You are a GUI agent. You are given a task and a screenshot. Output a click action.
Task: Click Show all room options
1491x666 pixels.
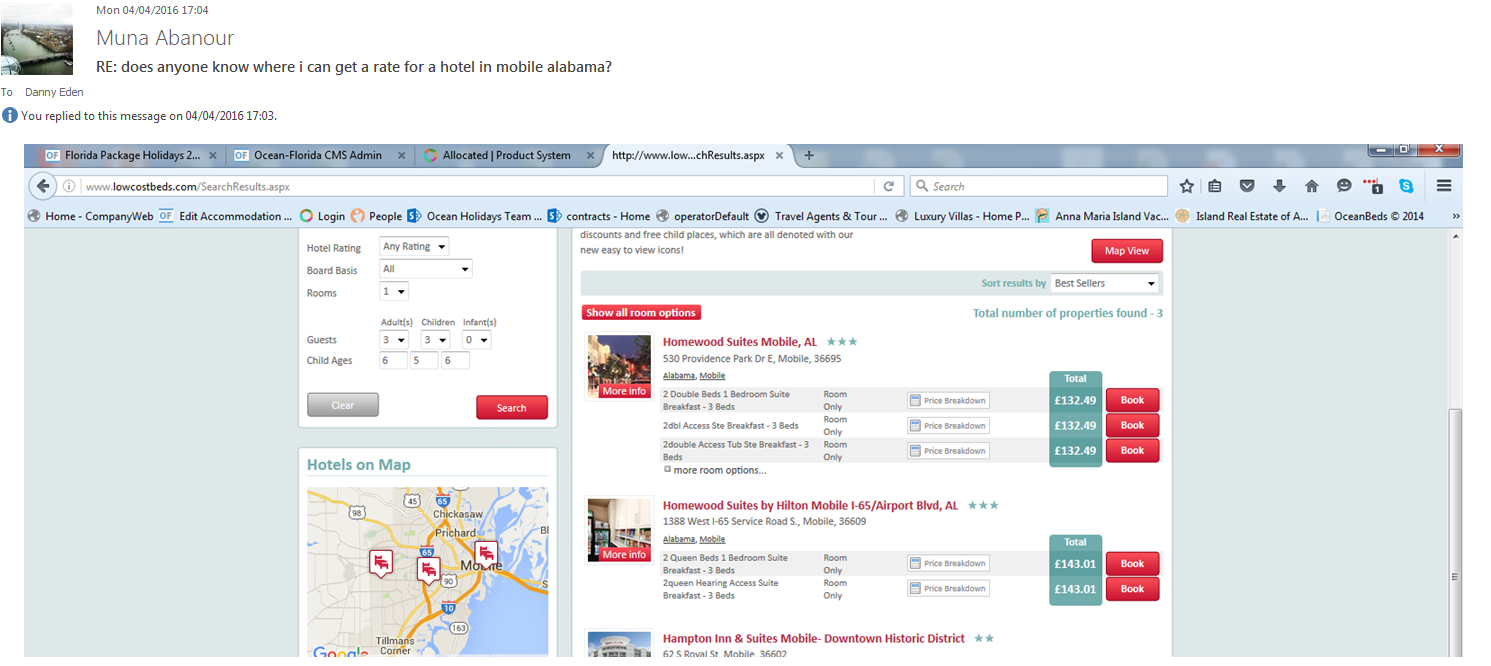(641, 313)
